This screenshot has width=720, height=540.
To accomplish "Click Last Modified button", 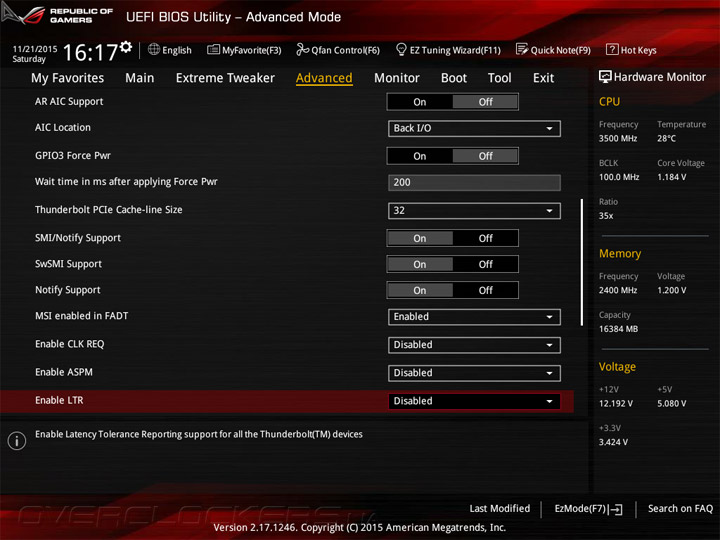I will (500, 508).
